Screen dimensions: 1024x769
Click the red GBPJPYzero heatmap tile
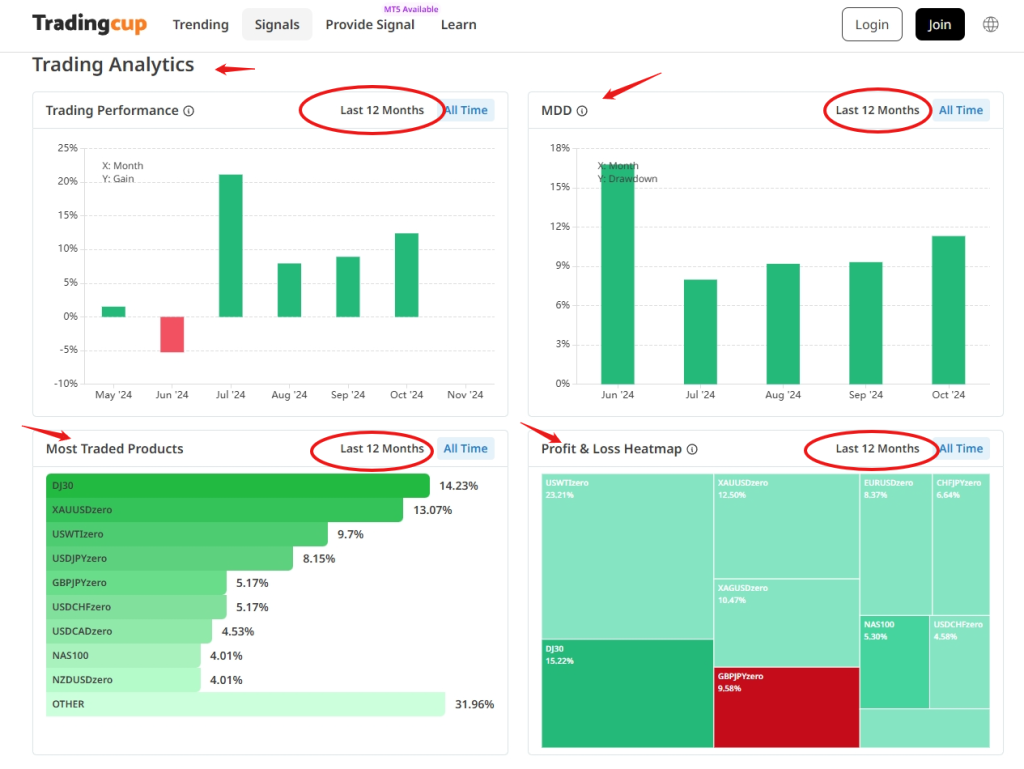pyautogui.click(x=786, y=708)
